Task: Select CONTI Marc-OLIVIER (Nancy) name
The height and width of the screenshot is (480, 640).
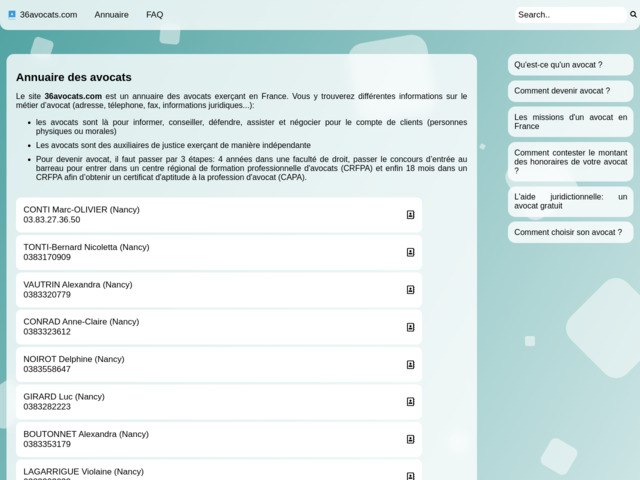Action: coord(81,210)
